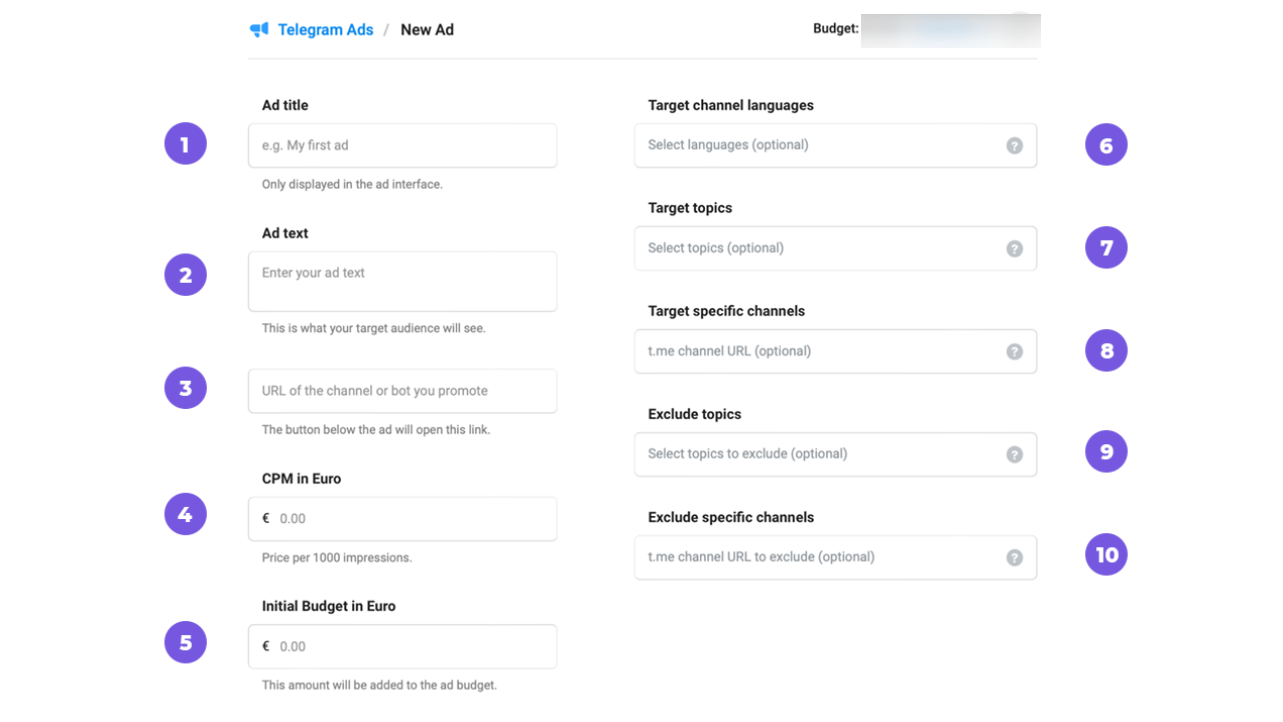The width and height of the screenshot is (1283, 722).
Task: Click help icon in Exclude topics field
Action: tap(1014, 455)
